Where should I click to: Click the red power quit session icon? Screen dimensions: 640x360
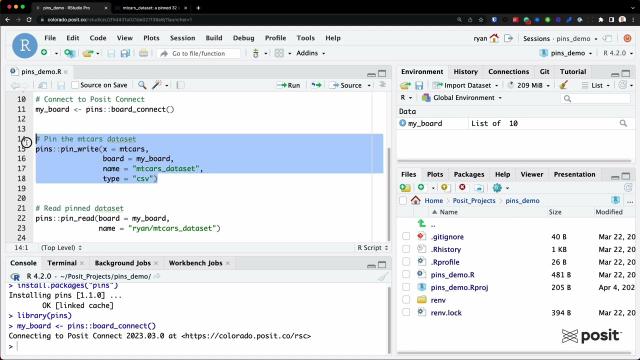[x=627, y=38]
